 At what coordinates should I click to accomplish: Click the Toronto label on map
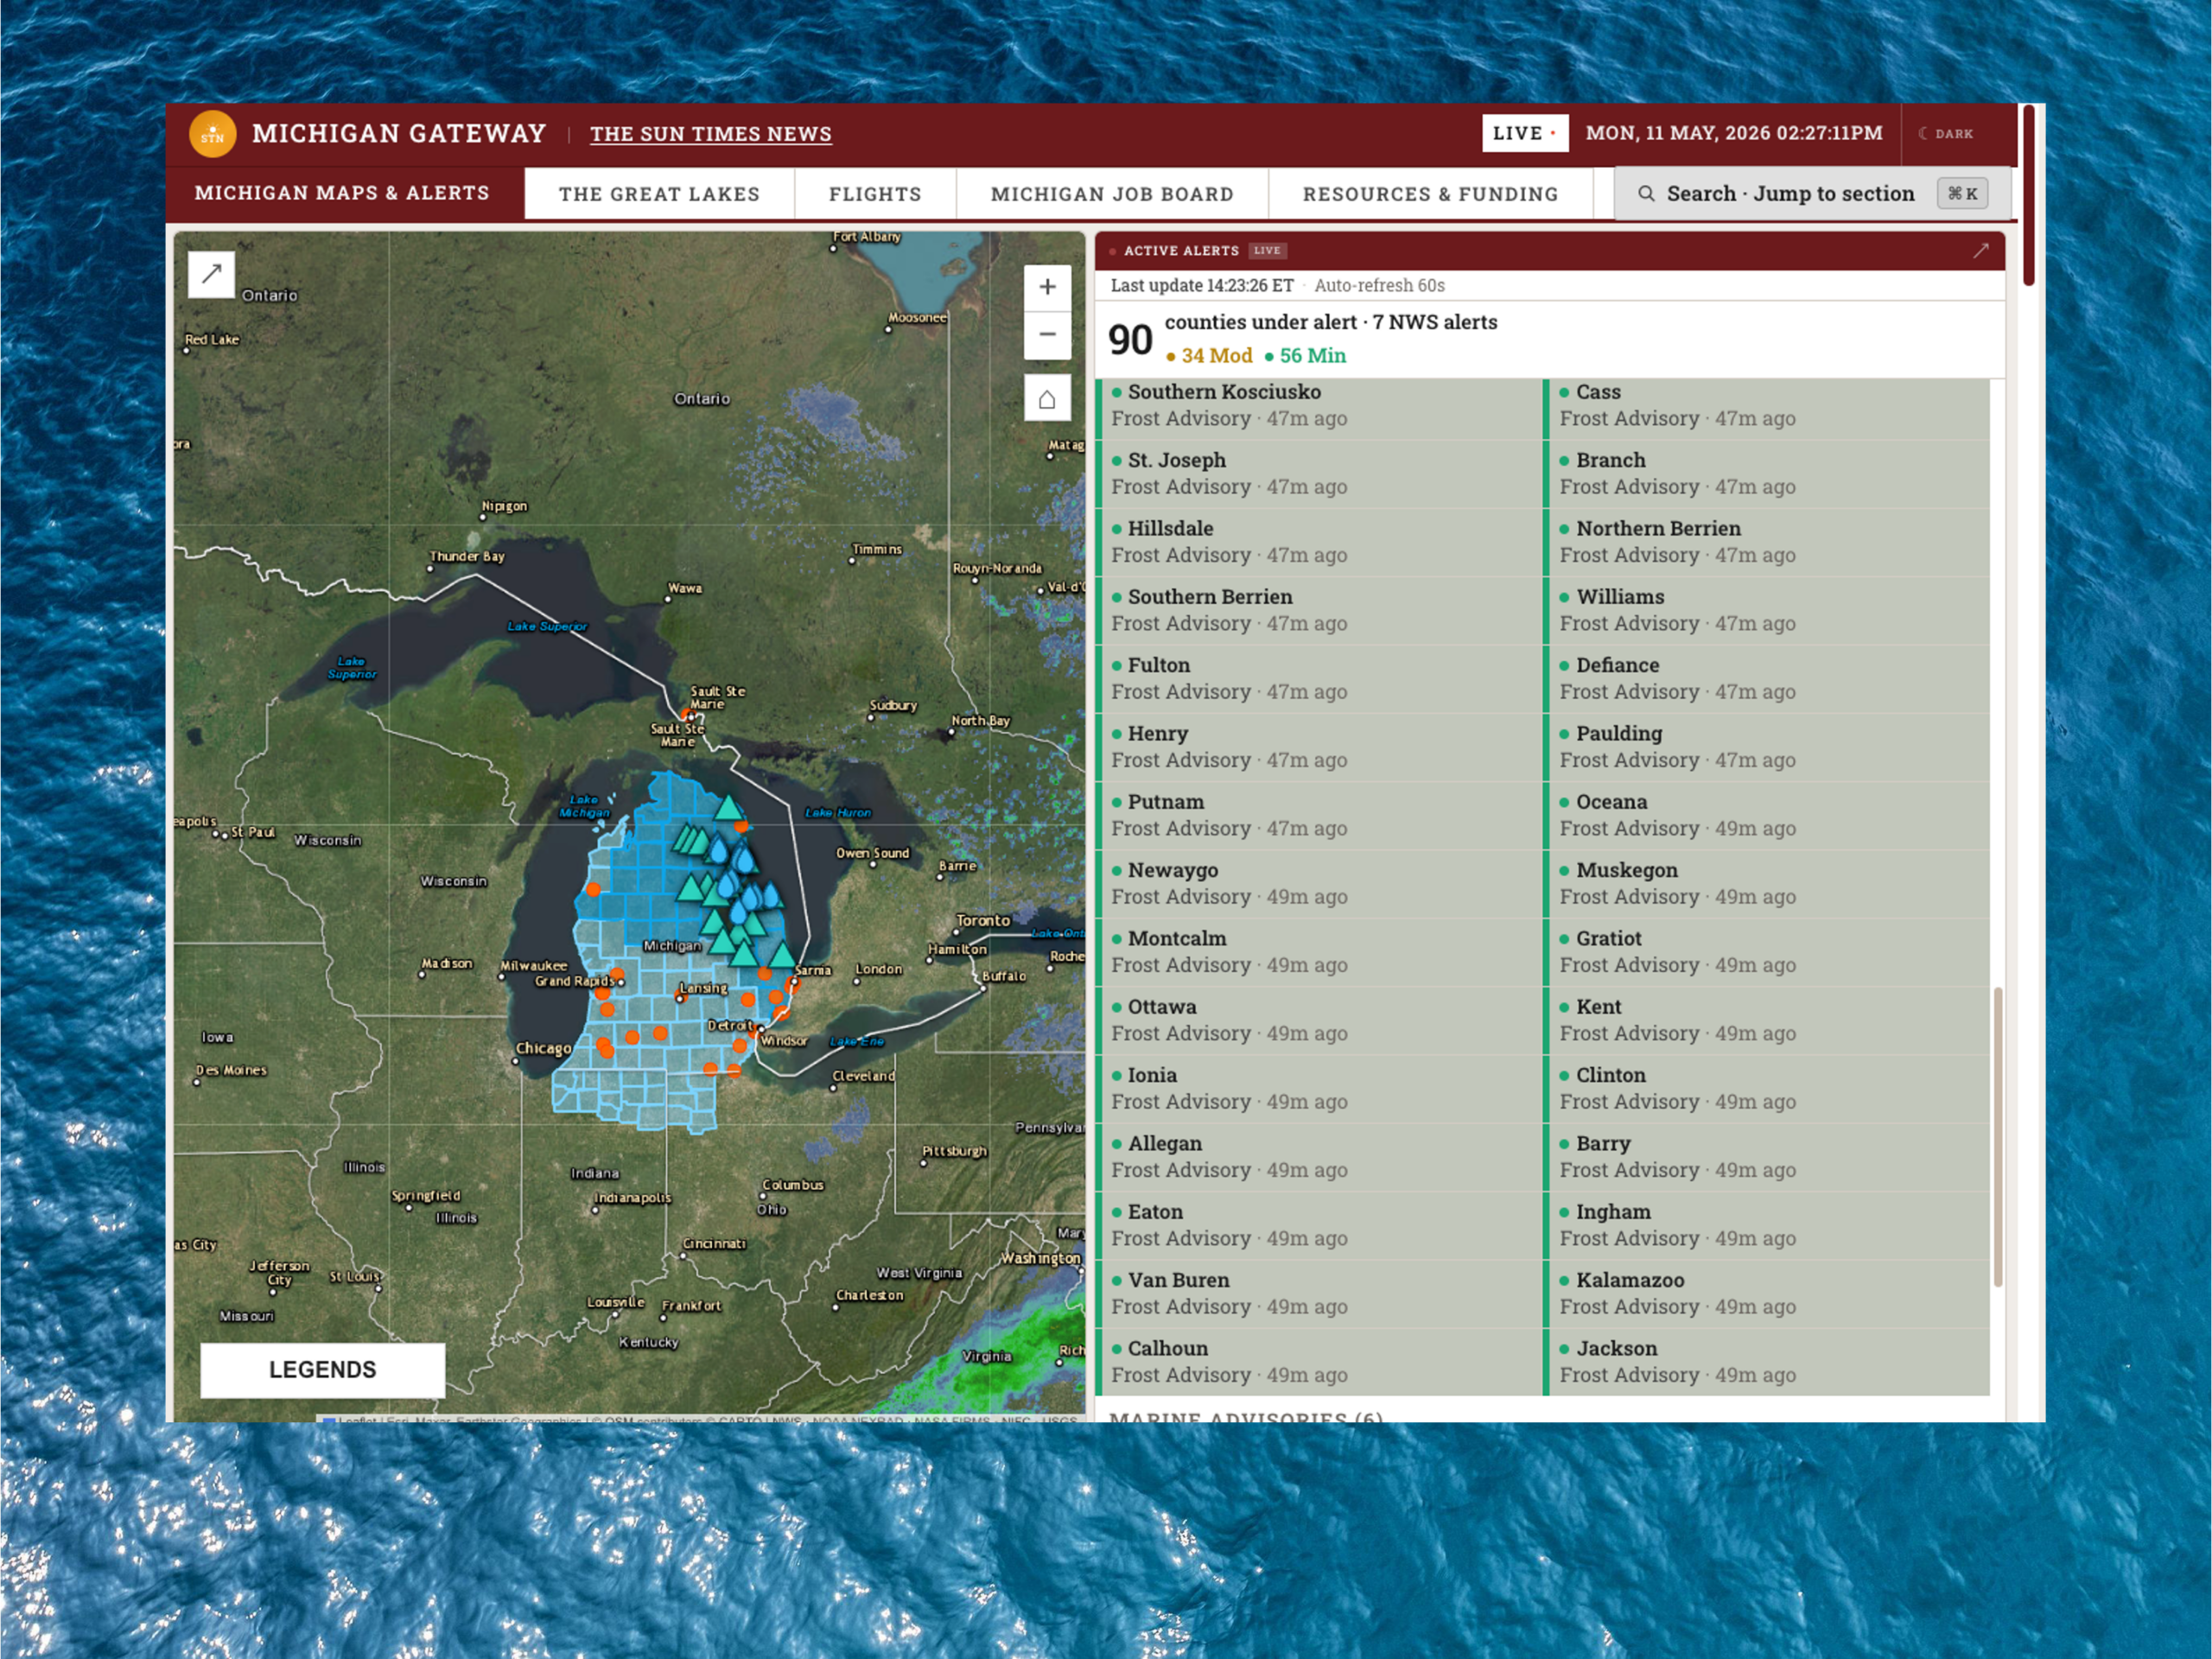[983, 920]
